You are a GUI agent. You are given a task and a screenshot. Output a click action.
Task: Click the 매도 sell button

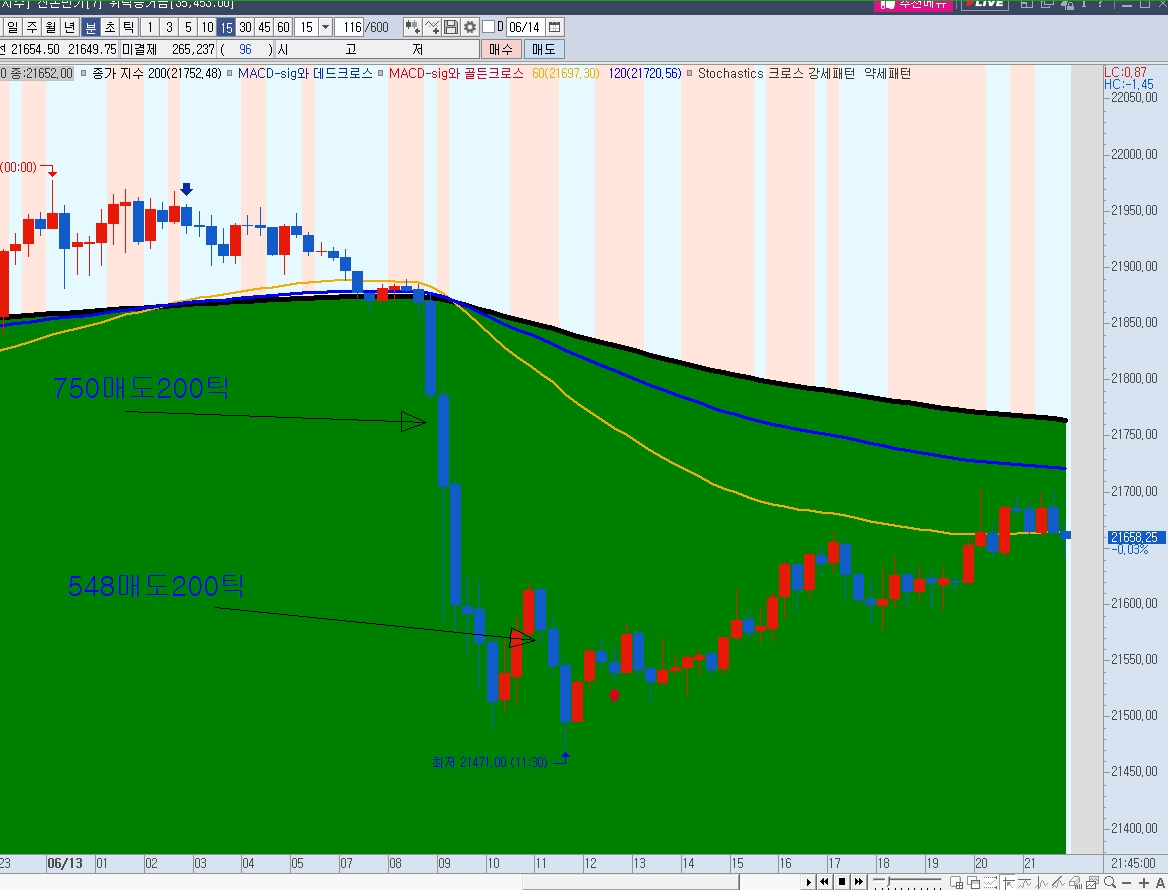coord(544,49)
